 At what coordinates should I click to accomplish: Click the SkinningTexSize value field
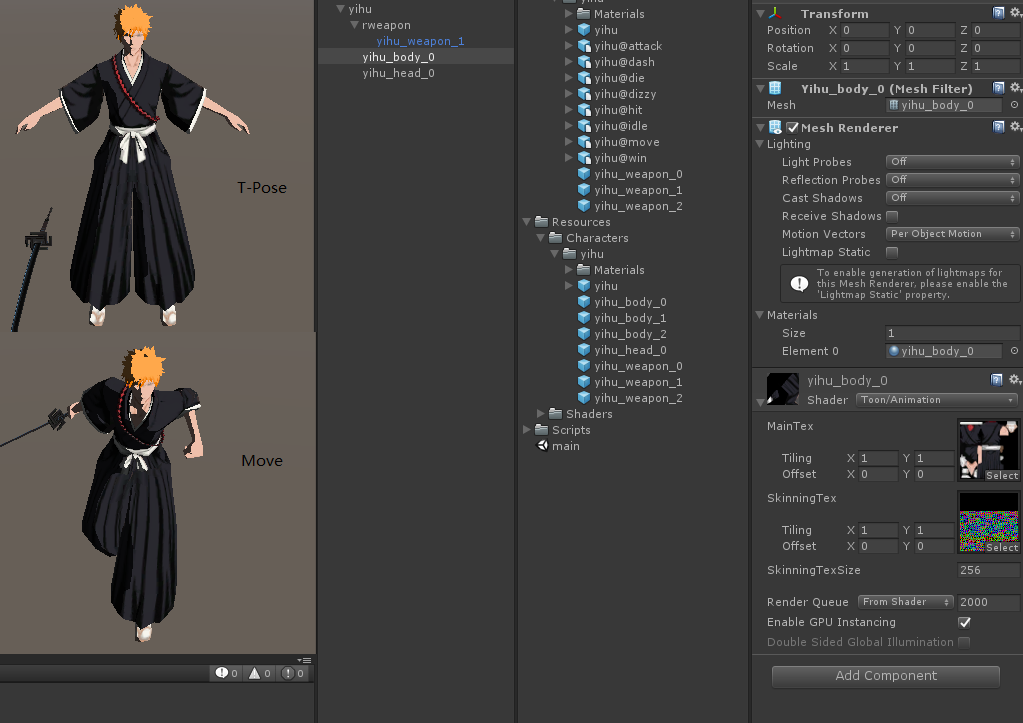988,570
